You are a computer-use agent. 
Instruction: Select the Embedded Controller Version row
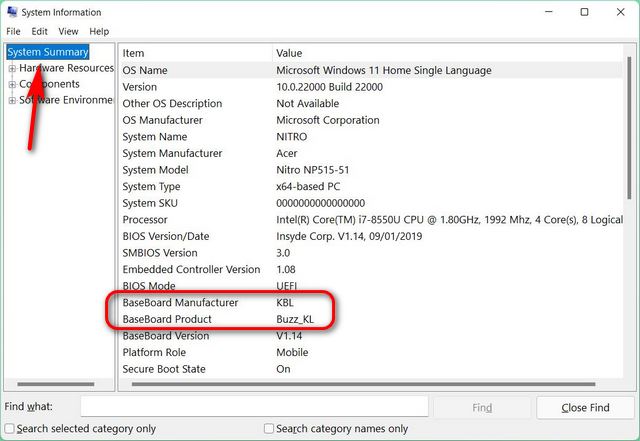coord(371,270)
